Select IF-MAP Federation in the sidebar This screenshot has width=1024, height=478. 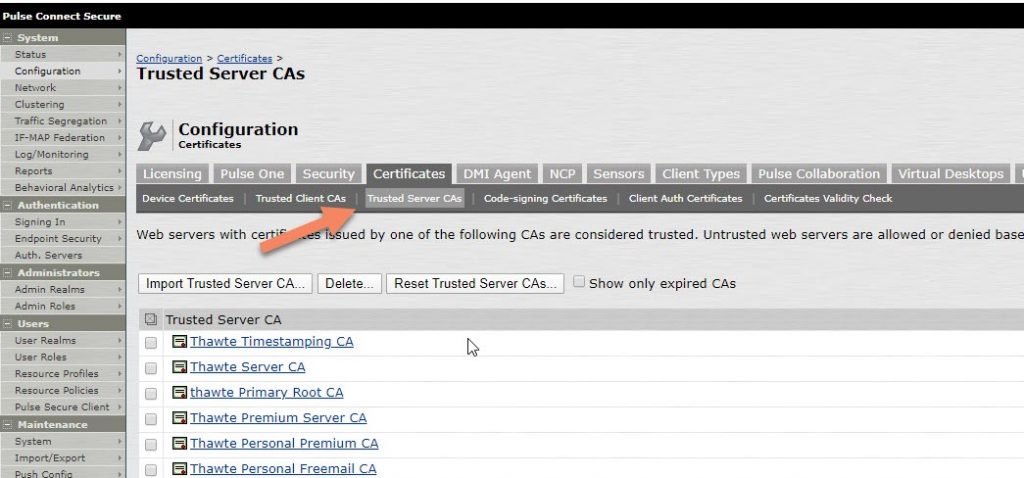tap(59, 138)
